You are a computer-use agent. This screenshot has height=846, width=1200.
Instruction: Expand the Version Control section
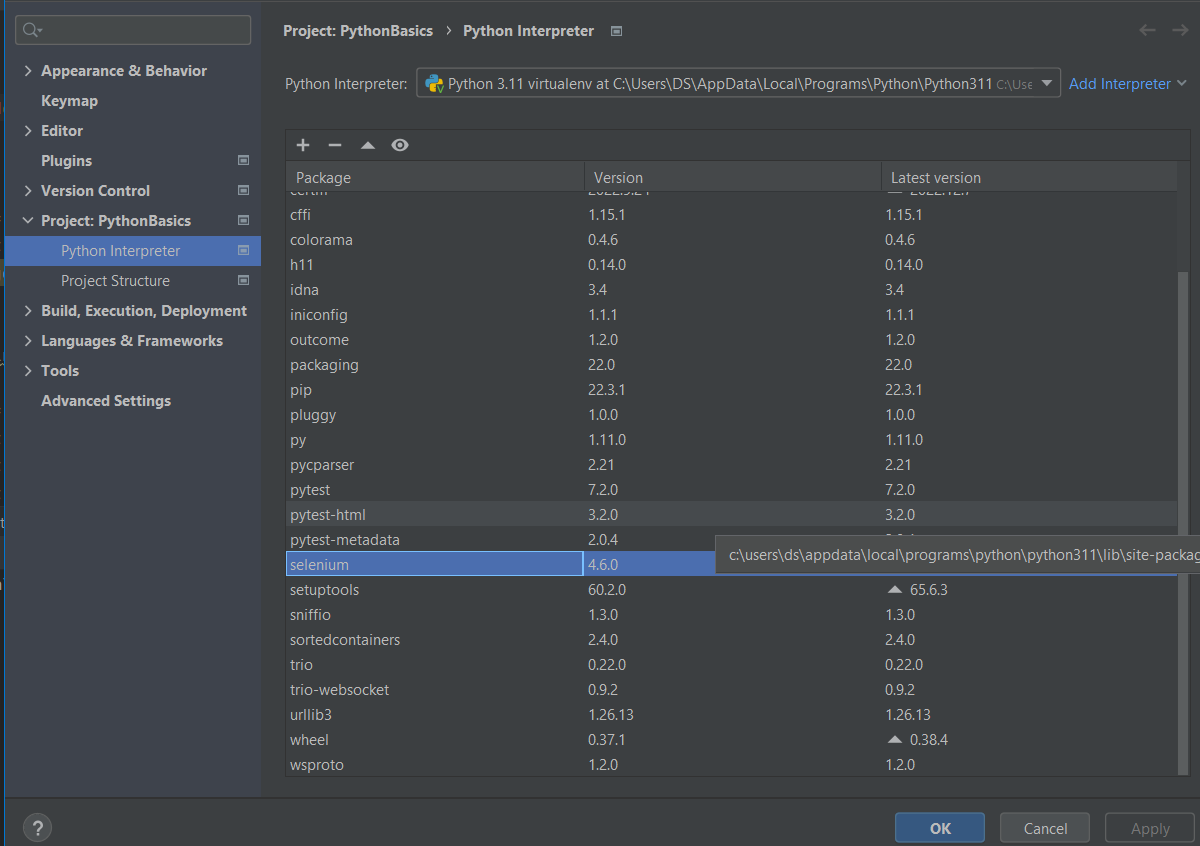pyautogui.click(x=27, y=191)
